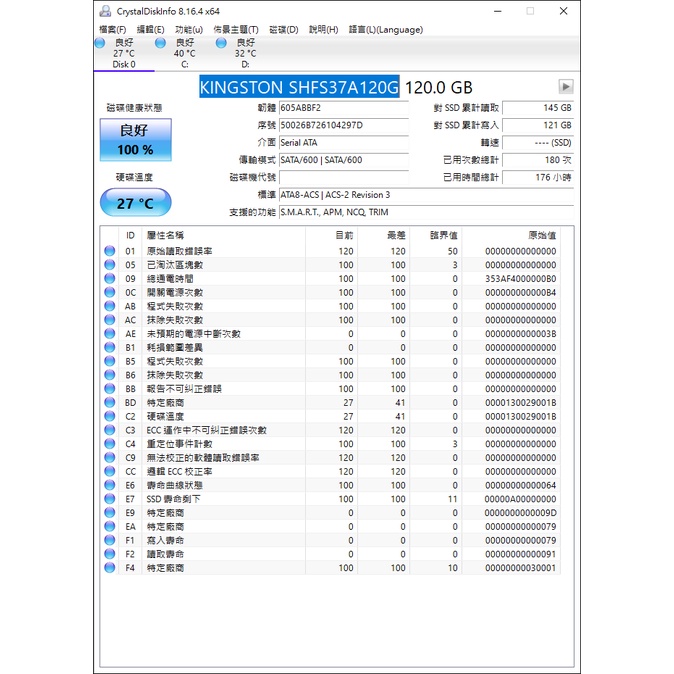This screenshot has height=674, width=674.
Task: Select the C: drive status icon
Action: pos(160,44)
